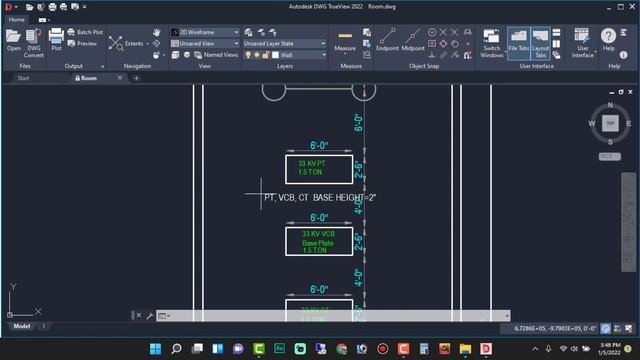Open Windows Start menu
The width and height of the screenshot is (640, 360).
(x=156, y=349)
